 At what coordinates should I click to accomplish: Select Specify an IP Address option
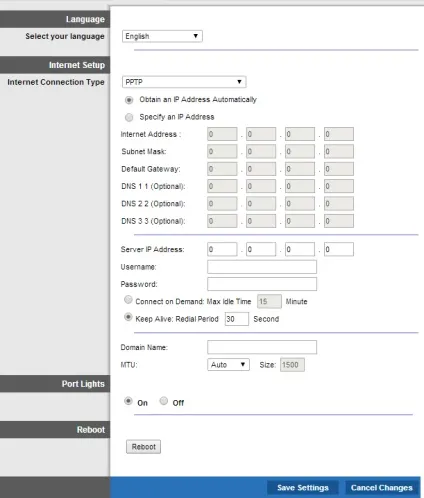tap(129, 117)
